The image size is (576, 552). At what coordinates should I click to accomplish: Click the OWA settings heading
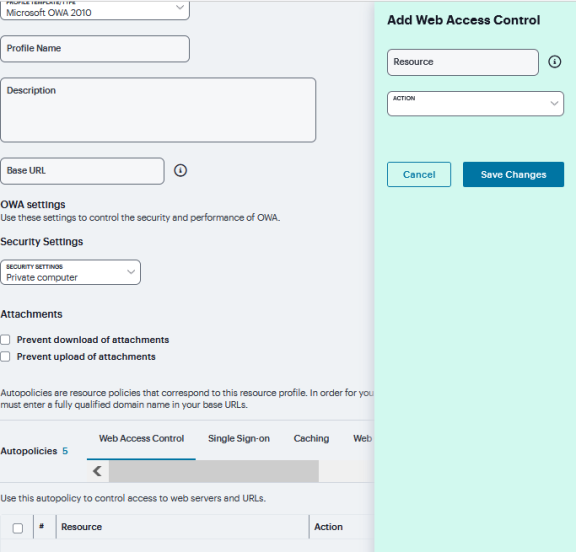33,205
